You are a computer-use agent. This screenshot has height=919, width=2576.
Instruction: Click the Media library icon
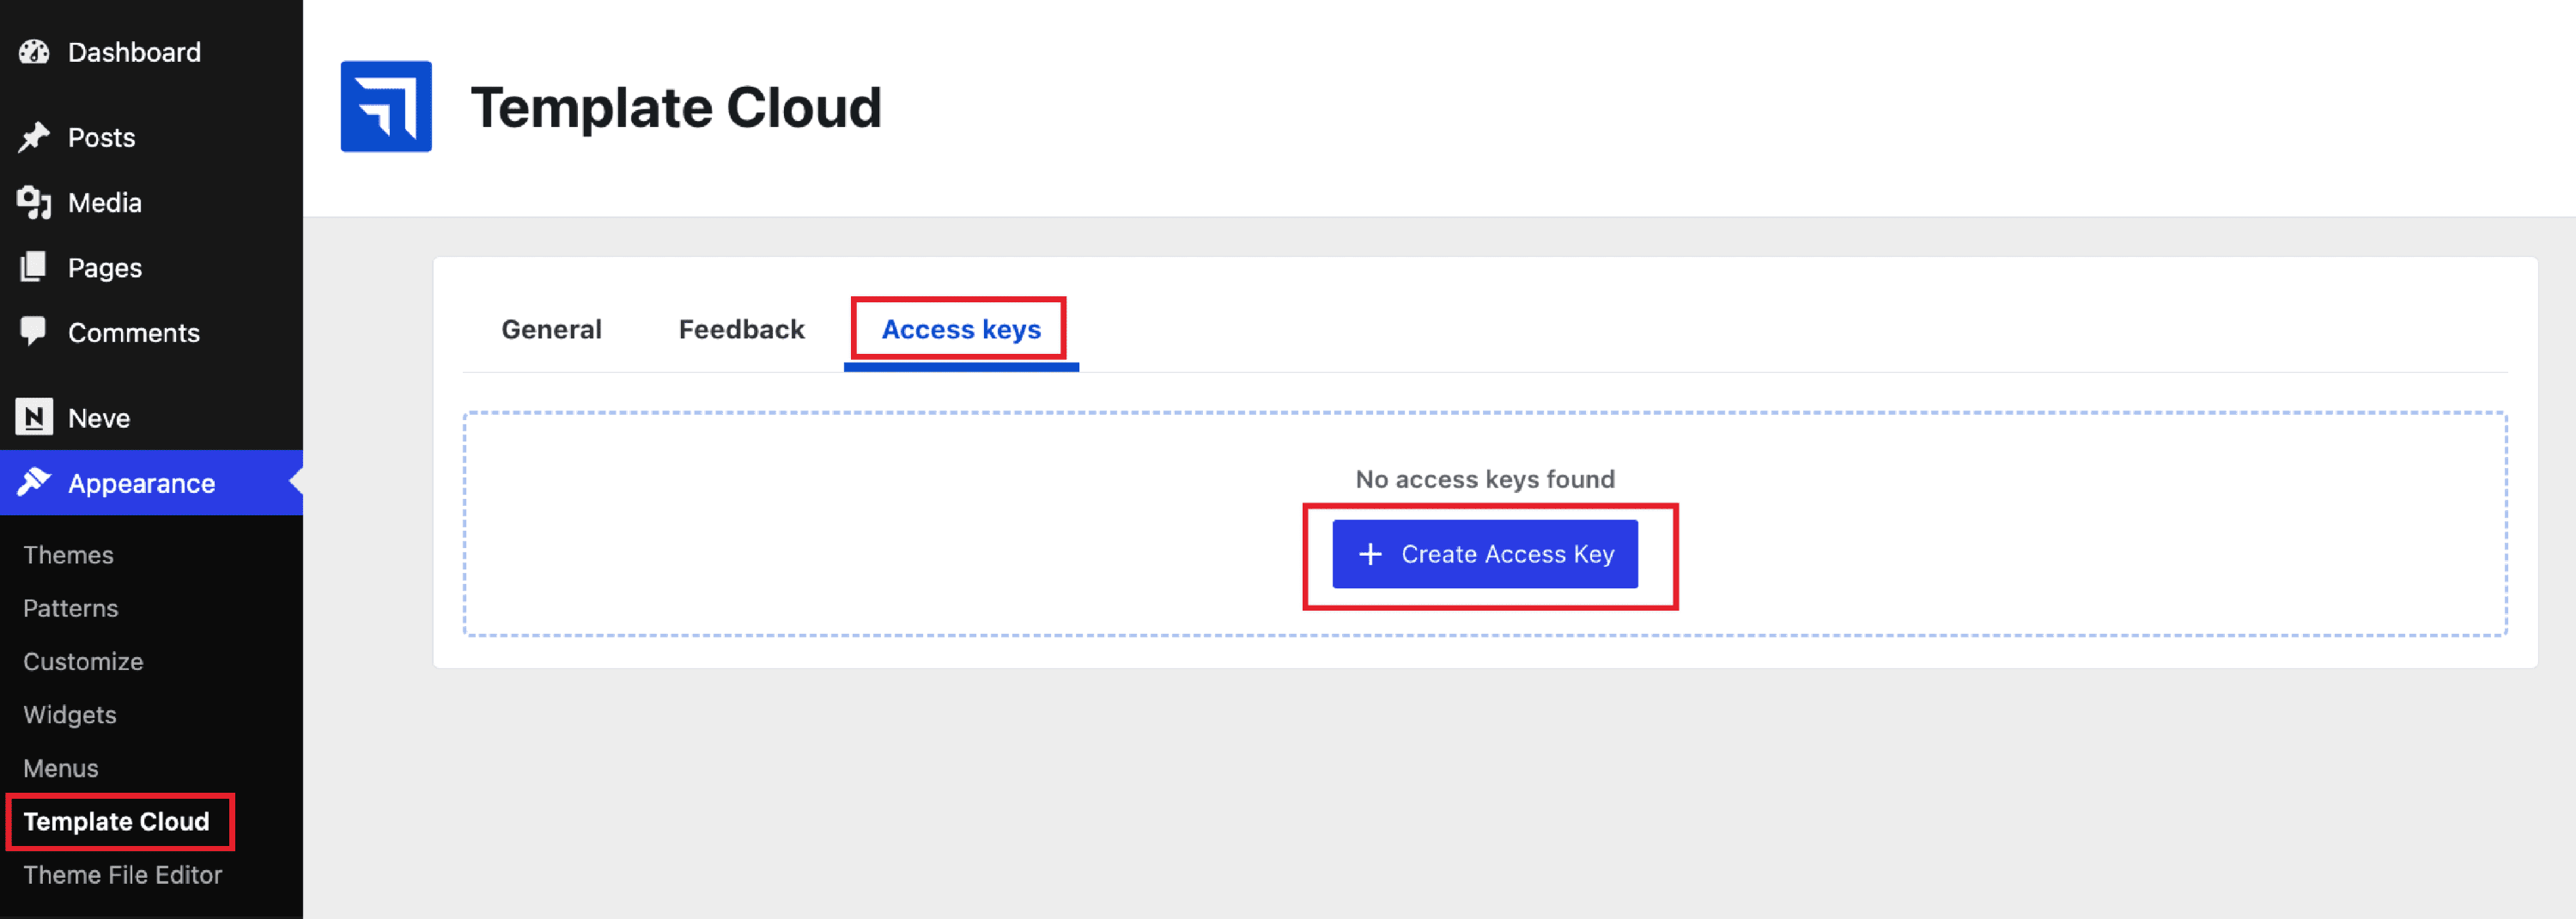click(x=34, y=202)
